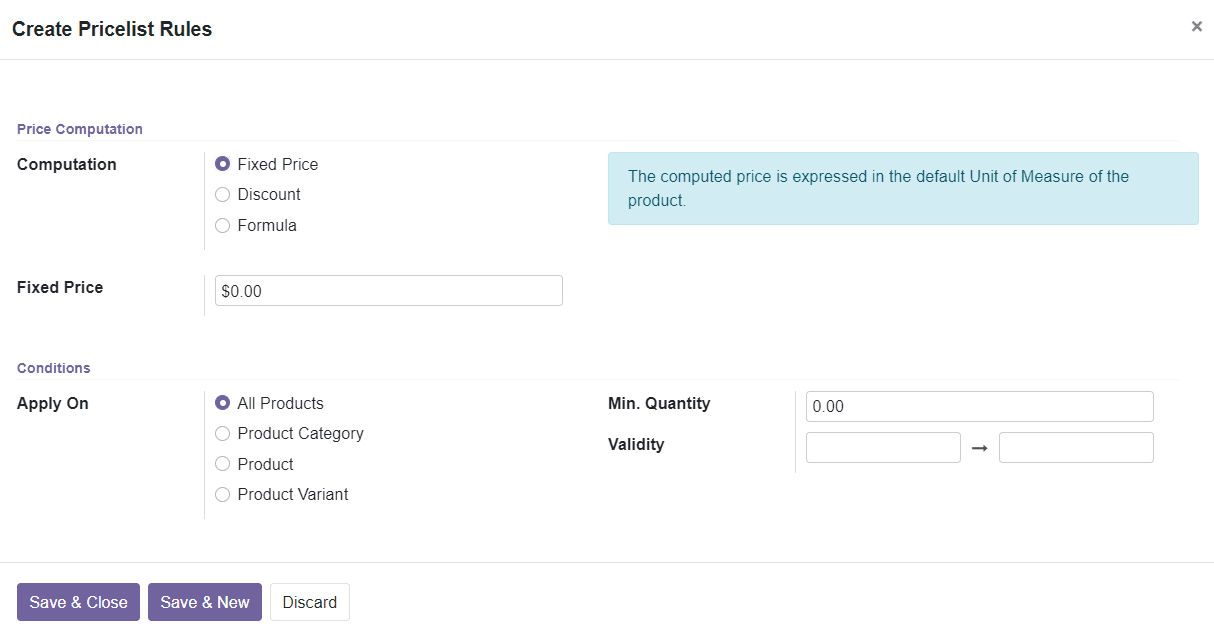Apply rule on Product Category
This screenshot has width=1214, height=635.
pyautogui.click(x=222, y=433)
